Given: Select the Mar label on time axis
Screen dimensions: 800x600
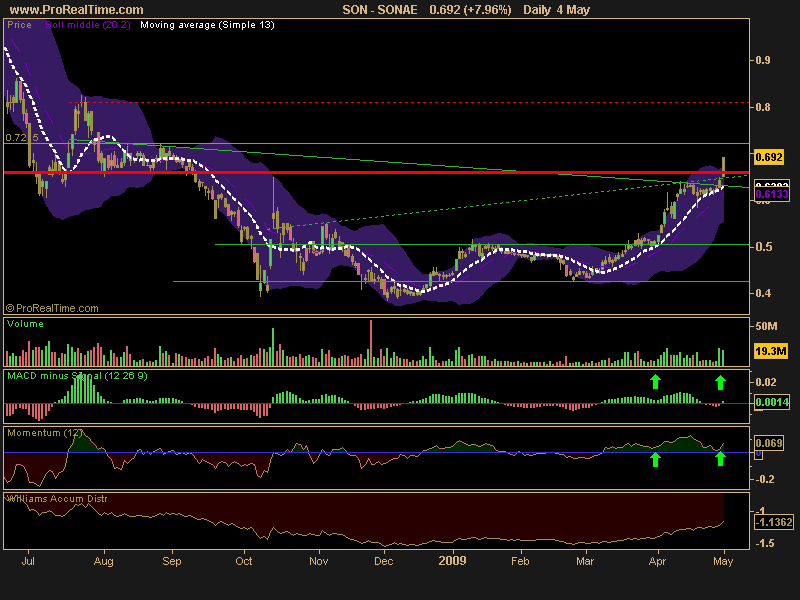Looking at the screenshot, I should tap(585, 561).
